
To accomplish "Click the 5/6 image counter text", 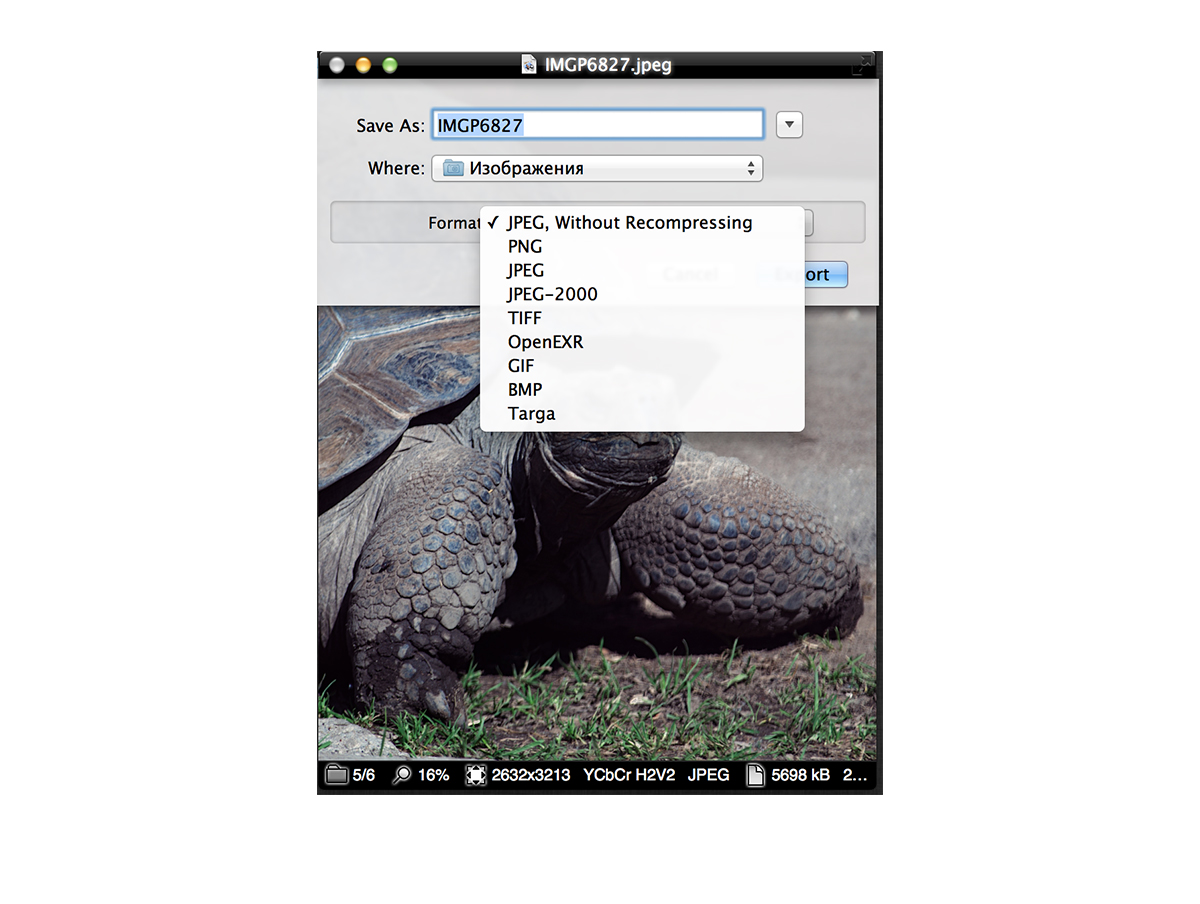I will 364,775.
